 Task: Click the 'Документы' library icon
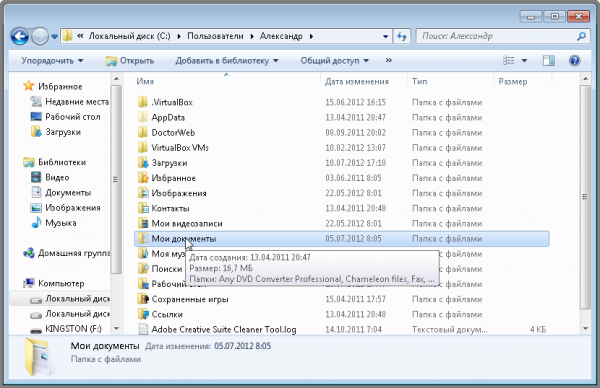(36, 192)
